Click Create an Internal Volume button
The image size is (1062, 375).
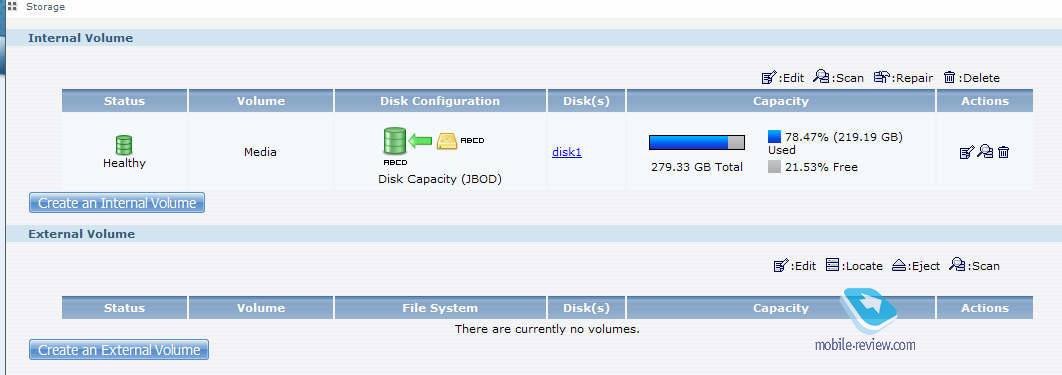(x=116, y=202)
